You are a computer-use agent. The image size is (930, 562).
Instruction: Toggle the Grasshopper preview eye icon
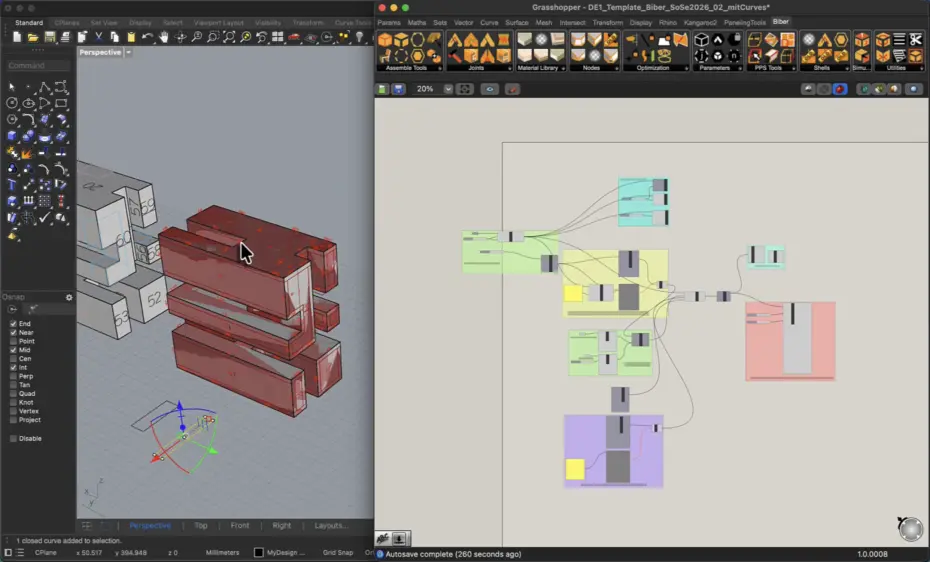pos(489,89)
